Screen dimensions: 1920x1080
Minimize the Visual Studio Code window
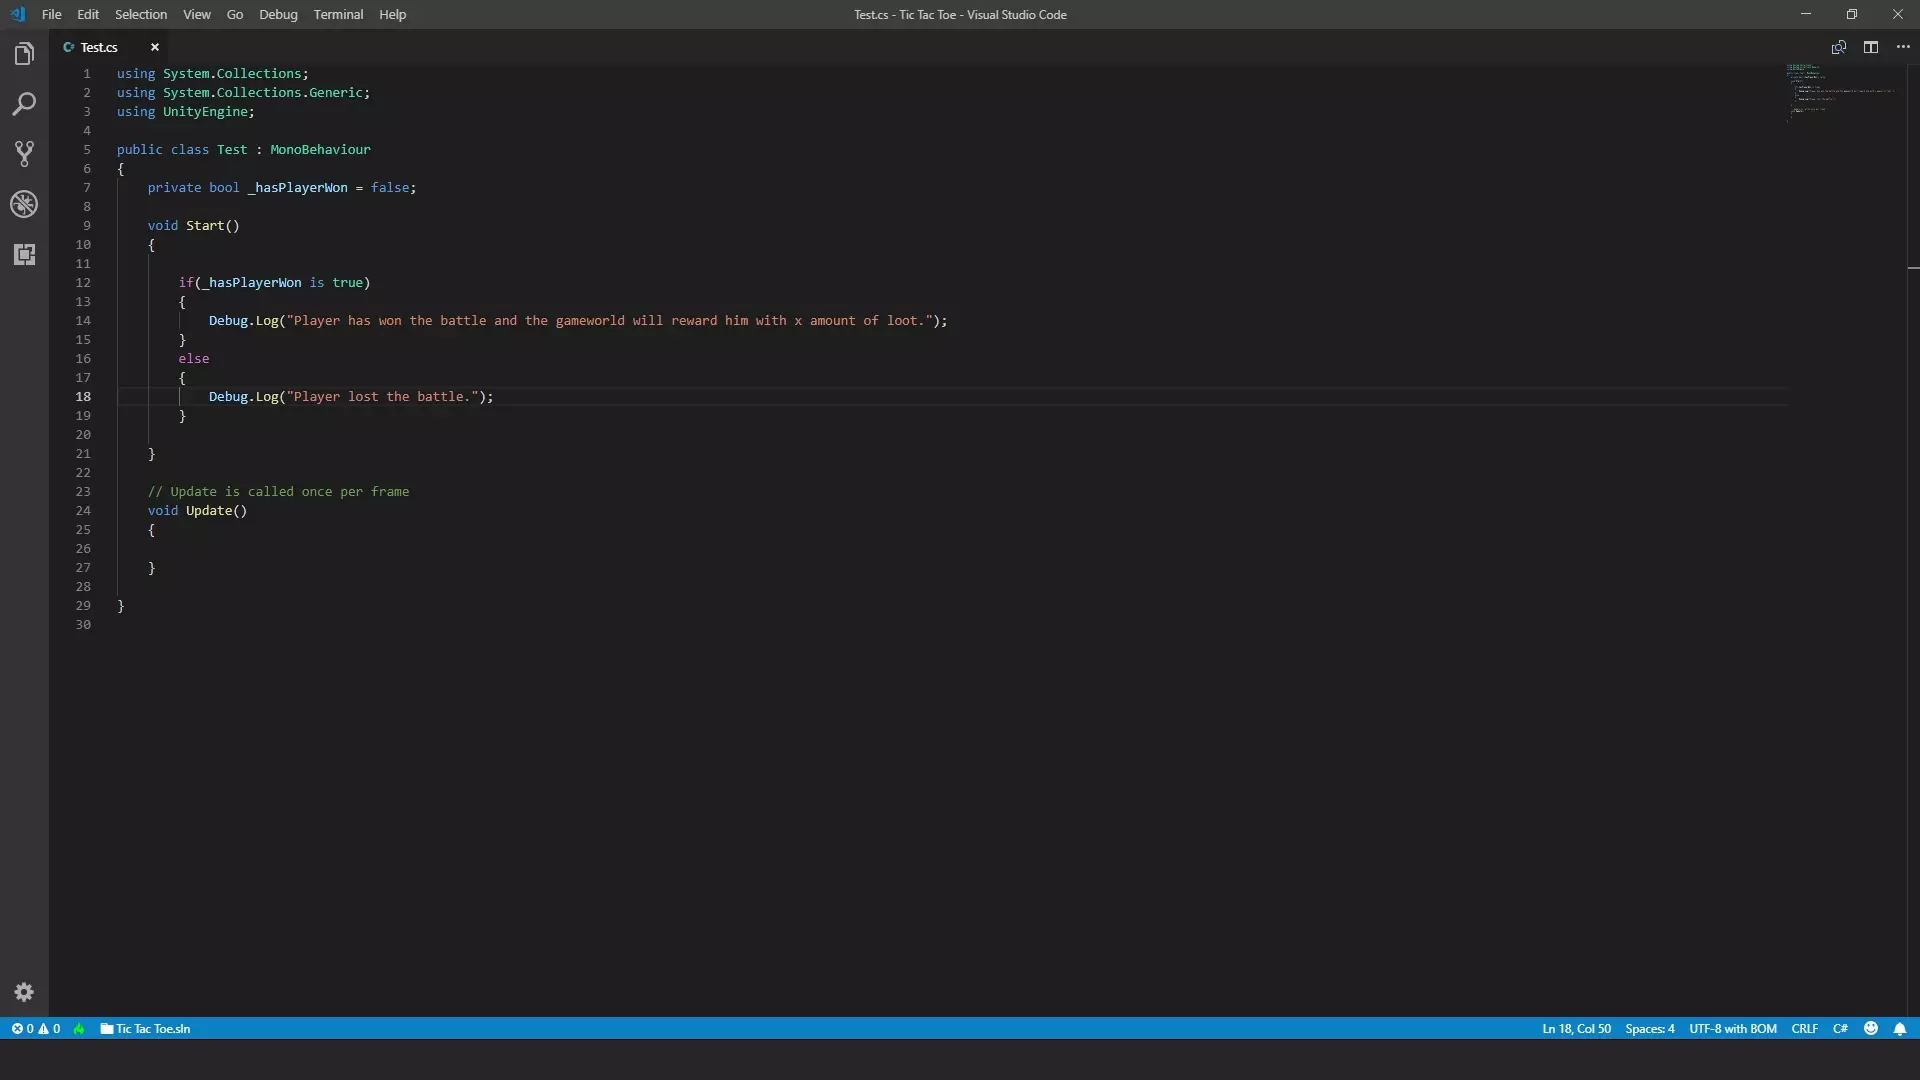tap(1806, 14)
